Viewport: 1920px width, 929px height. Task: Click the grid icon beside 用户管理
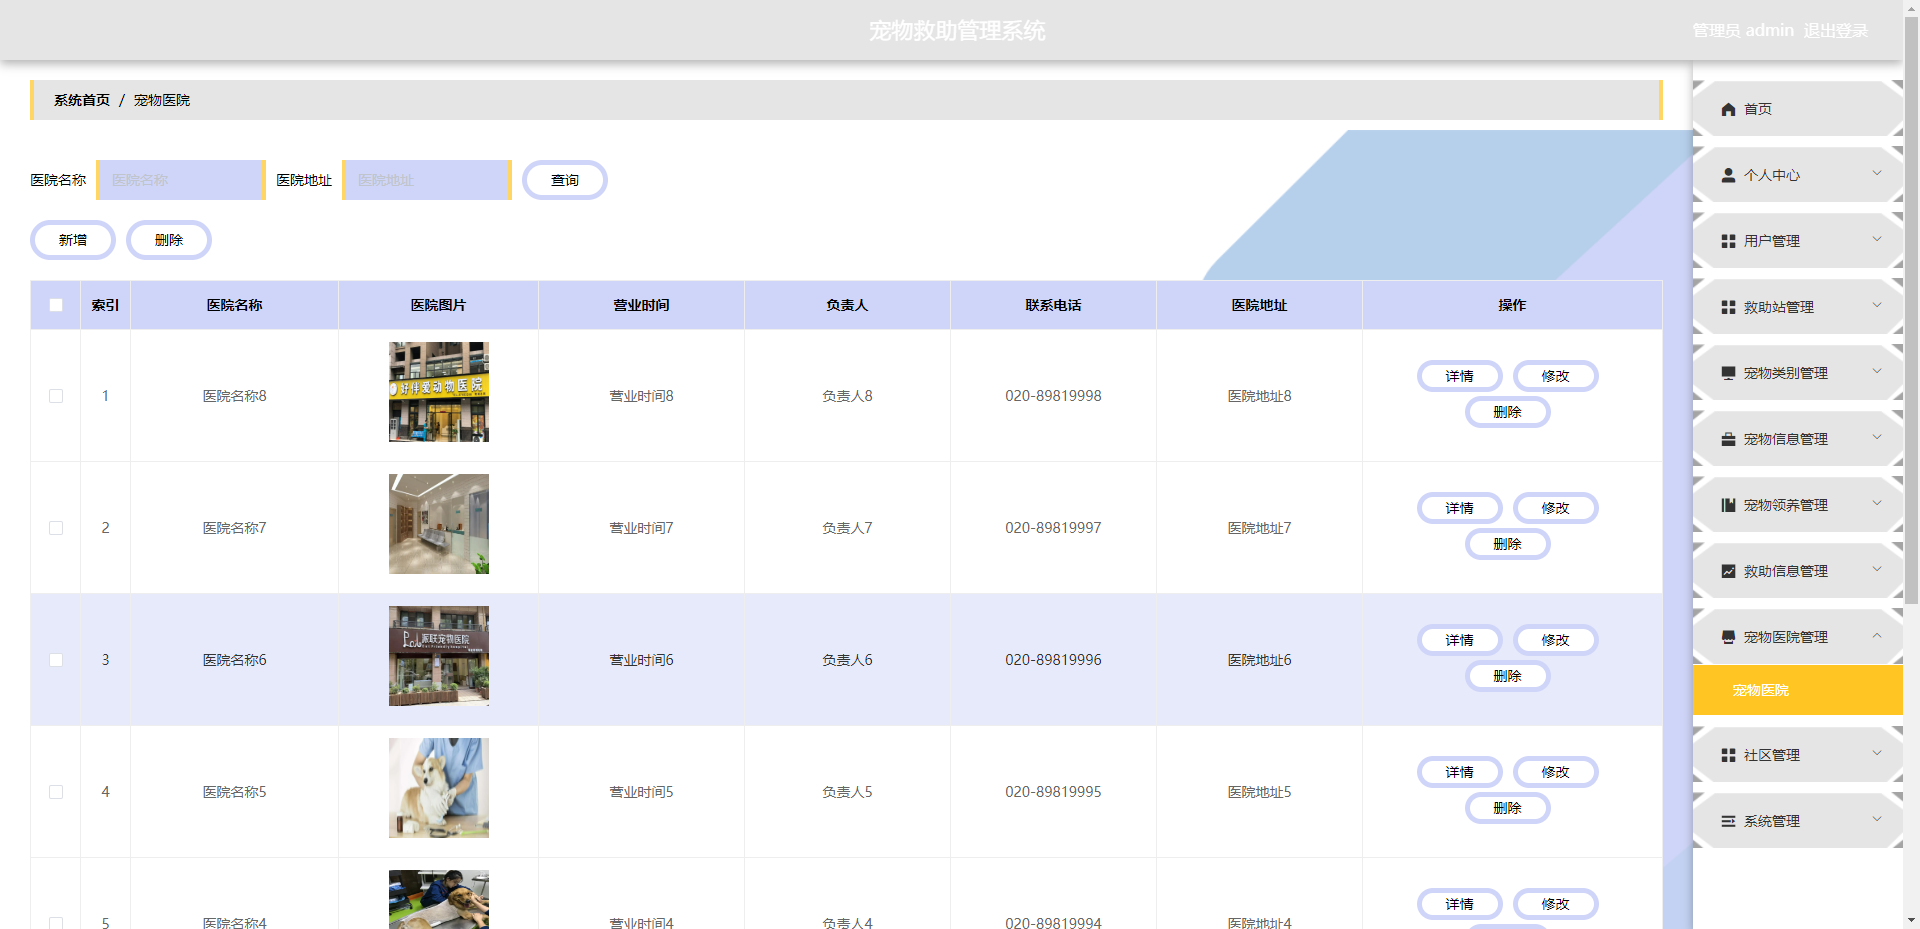pyautogui.click(x=1728, y=241)
